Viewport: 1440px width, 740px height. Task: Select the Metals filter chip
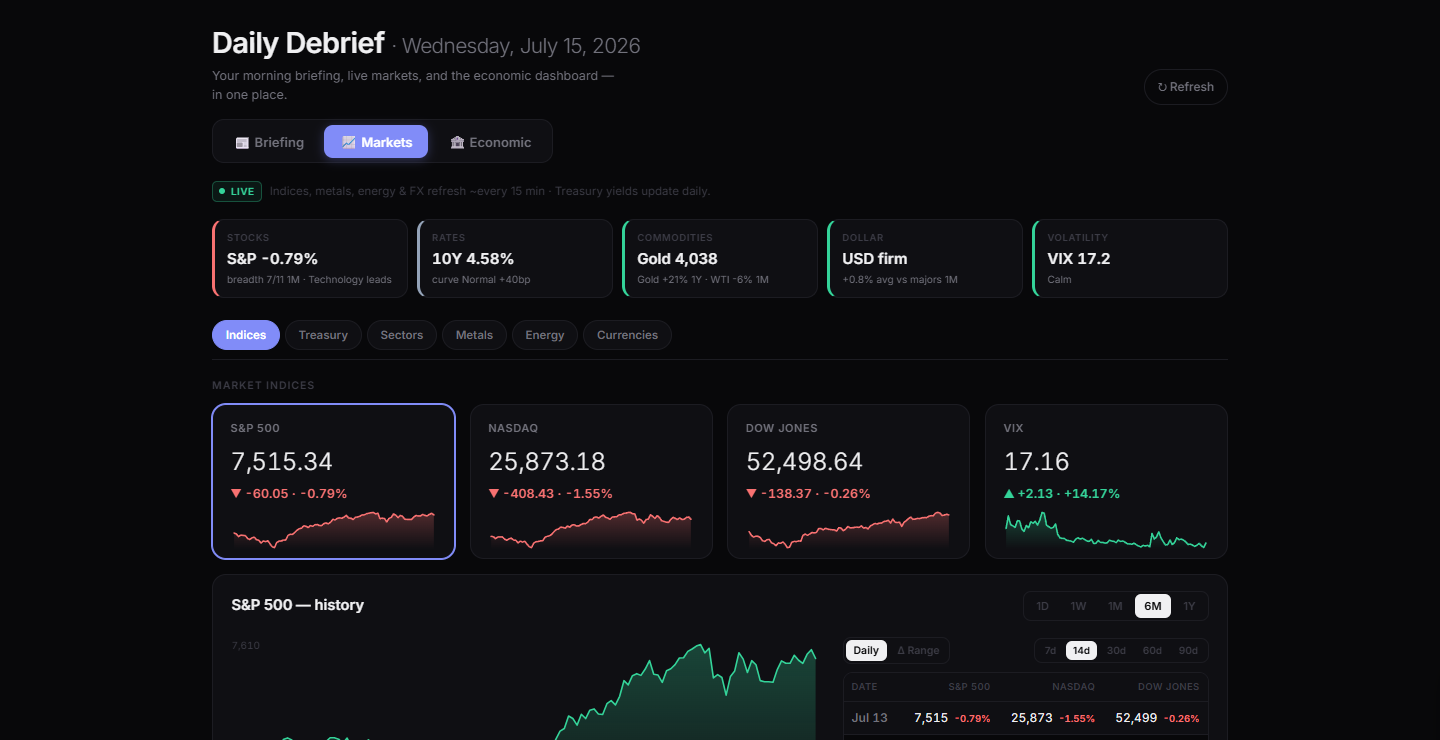[474, 335]
